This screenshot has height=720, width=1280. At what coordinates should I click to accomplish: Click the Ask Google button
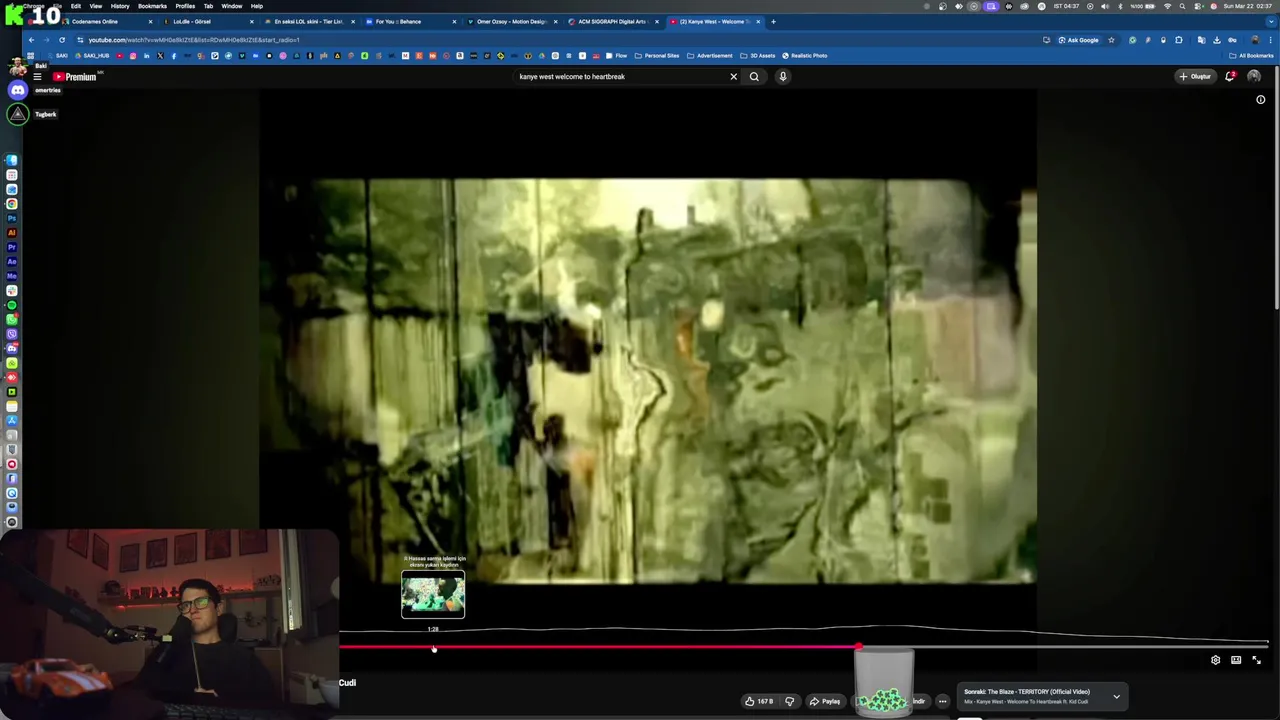click(x=1078, y=40)
